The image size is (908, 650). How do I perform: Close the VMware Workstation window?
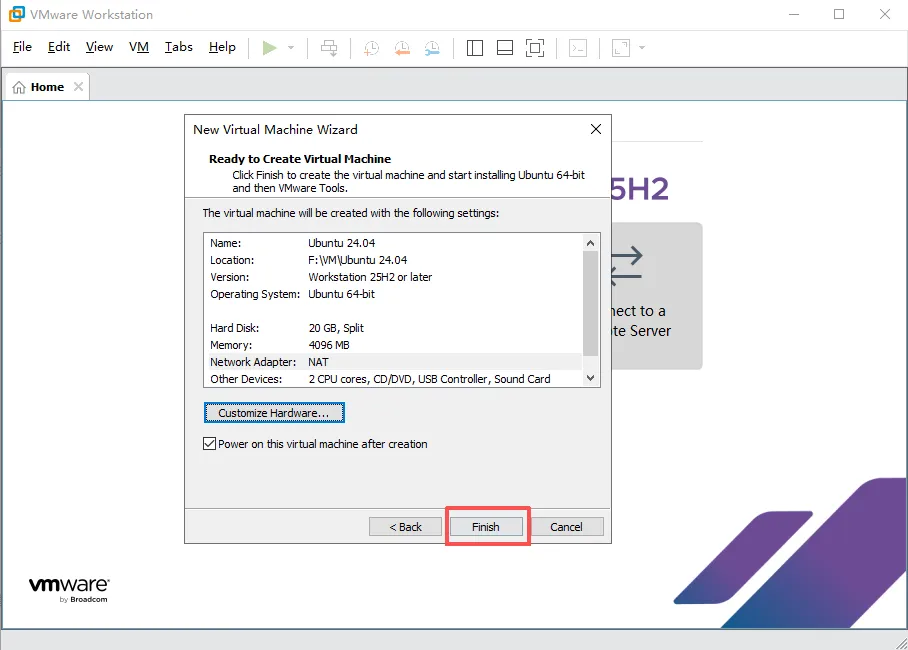(885, 14)
